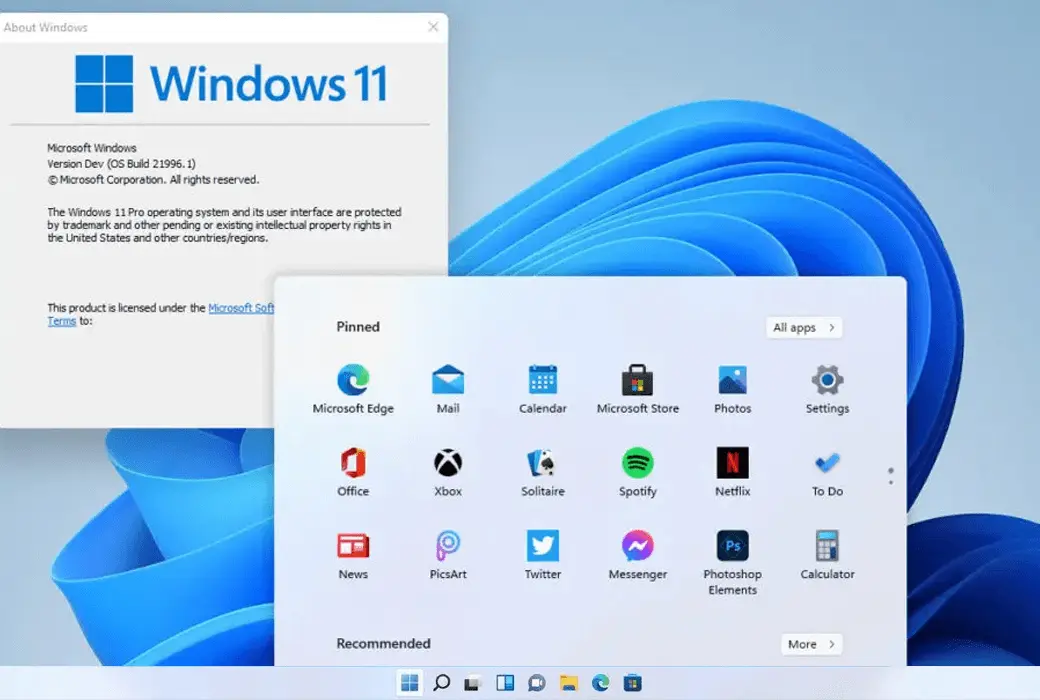The image size is (1040, 700).
Task: Launch the Mail app
Action: pos(448,388)
